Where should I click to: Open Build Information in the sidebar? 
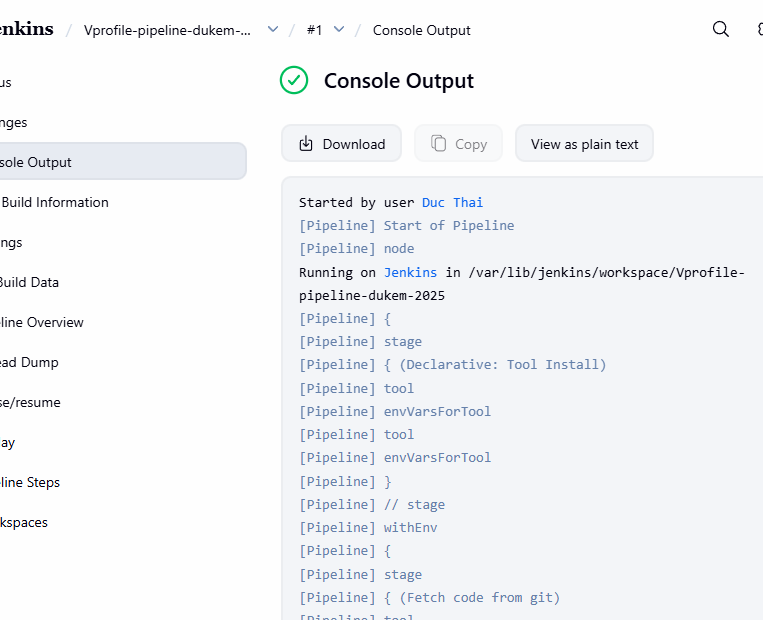(x=55, y=202)
